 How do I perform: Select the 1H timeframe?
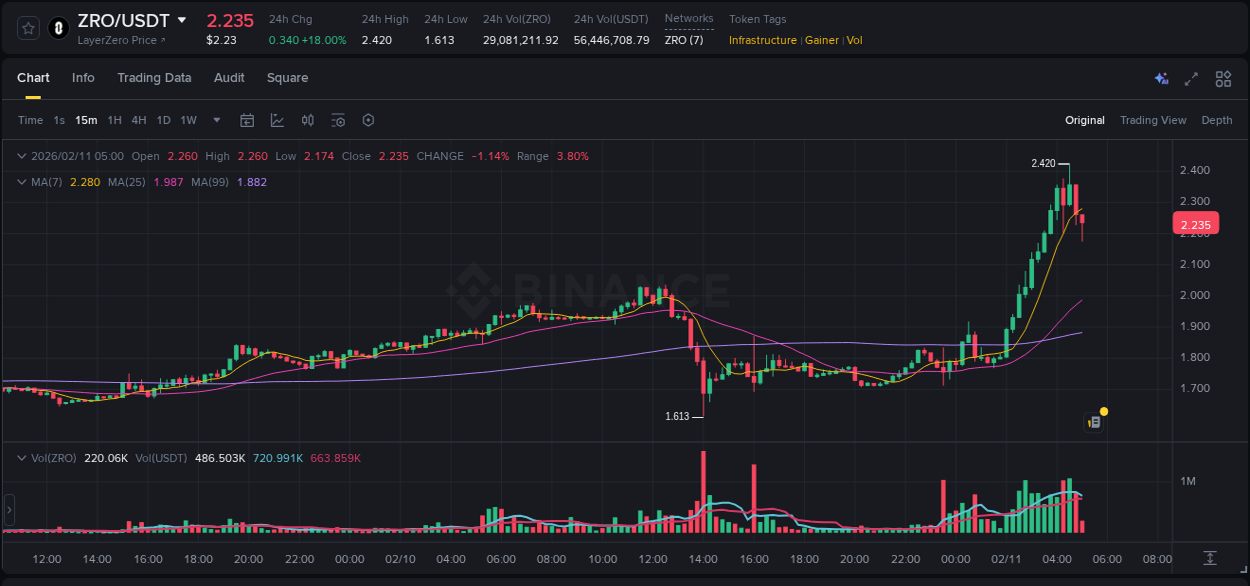pyautogui.click(x=115, y=120)
